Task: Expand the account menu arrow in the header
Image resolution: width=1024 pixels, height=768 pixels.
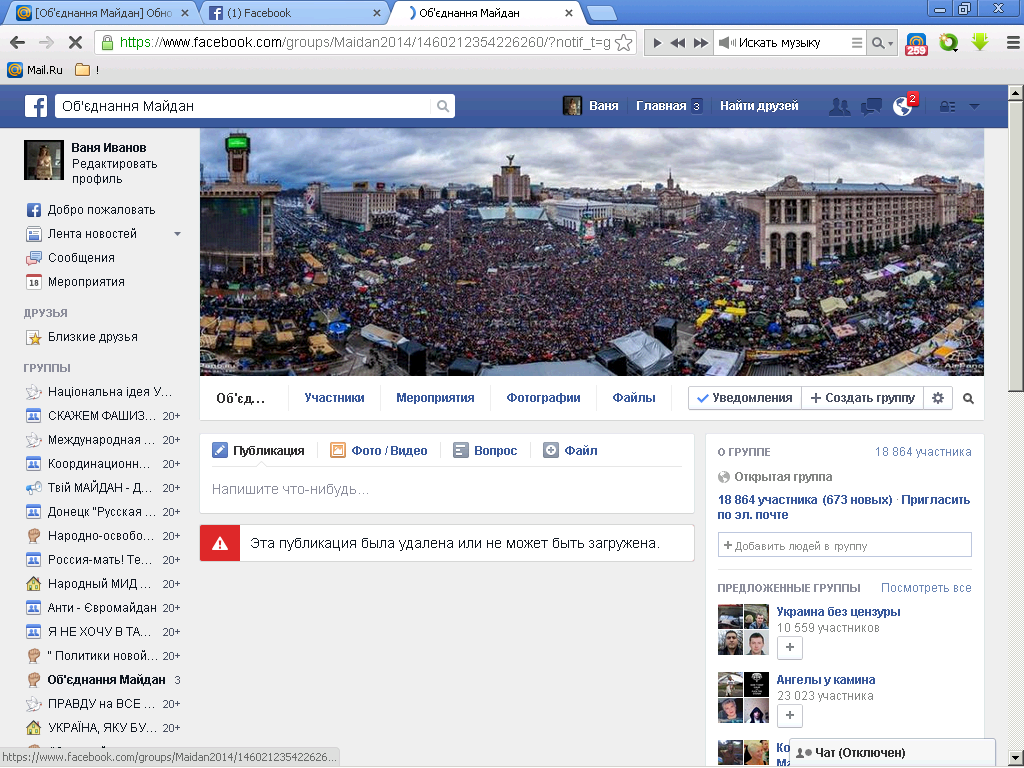Action: tap(974, 106)
